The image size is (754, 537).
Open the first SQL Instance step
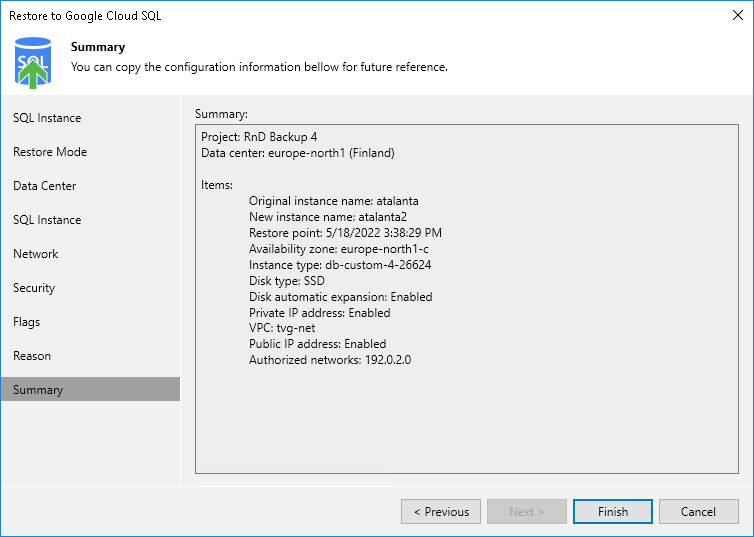pos(47,118)
